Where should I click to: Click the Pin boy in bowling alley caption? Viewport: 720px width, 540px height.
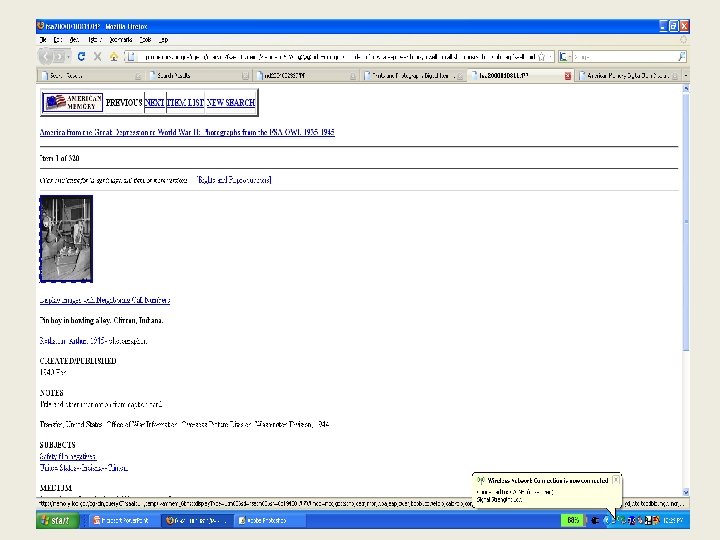101,320
